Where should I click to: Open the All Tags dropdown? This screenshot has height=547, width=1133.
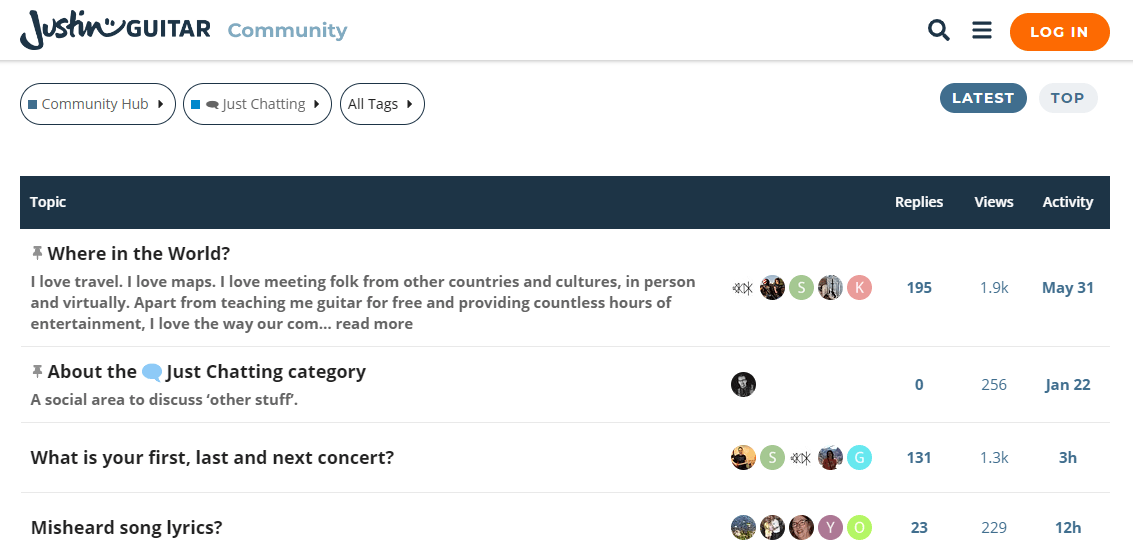[x=382, y=104]
